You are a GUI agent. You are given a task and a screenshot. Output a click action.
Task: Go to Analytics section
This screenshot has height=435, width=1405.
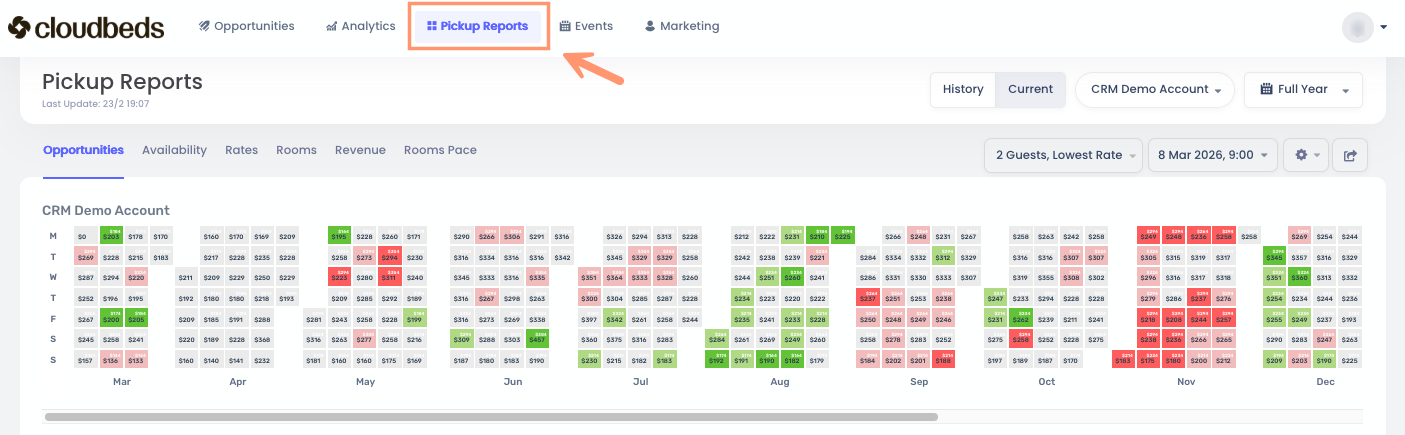click(361, 27)
